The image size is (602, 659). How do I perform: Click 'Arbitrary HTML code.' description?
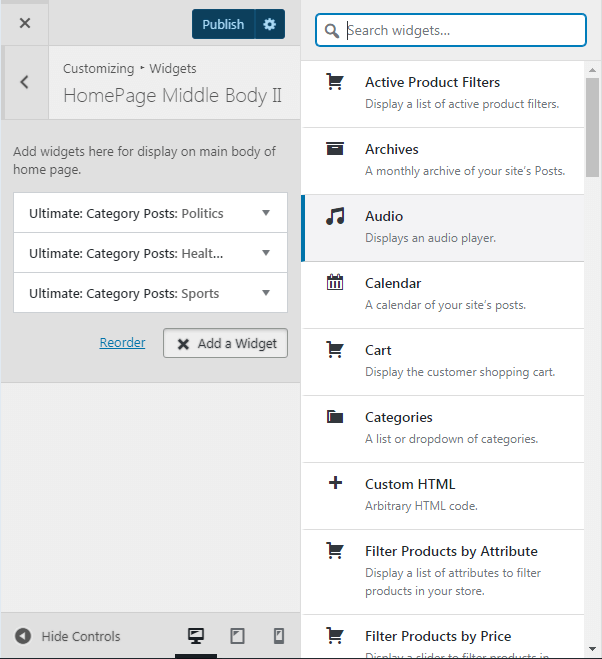[x=421, y=506]
